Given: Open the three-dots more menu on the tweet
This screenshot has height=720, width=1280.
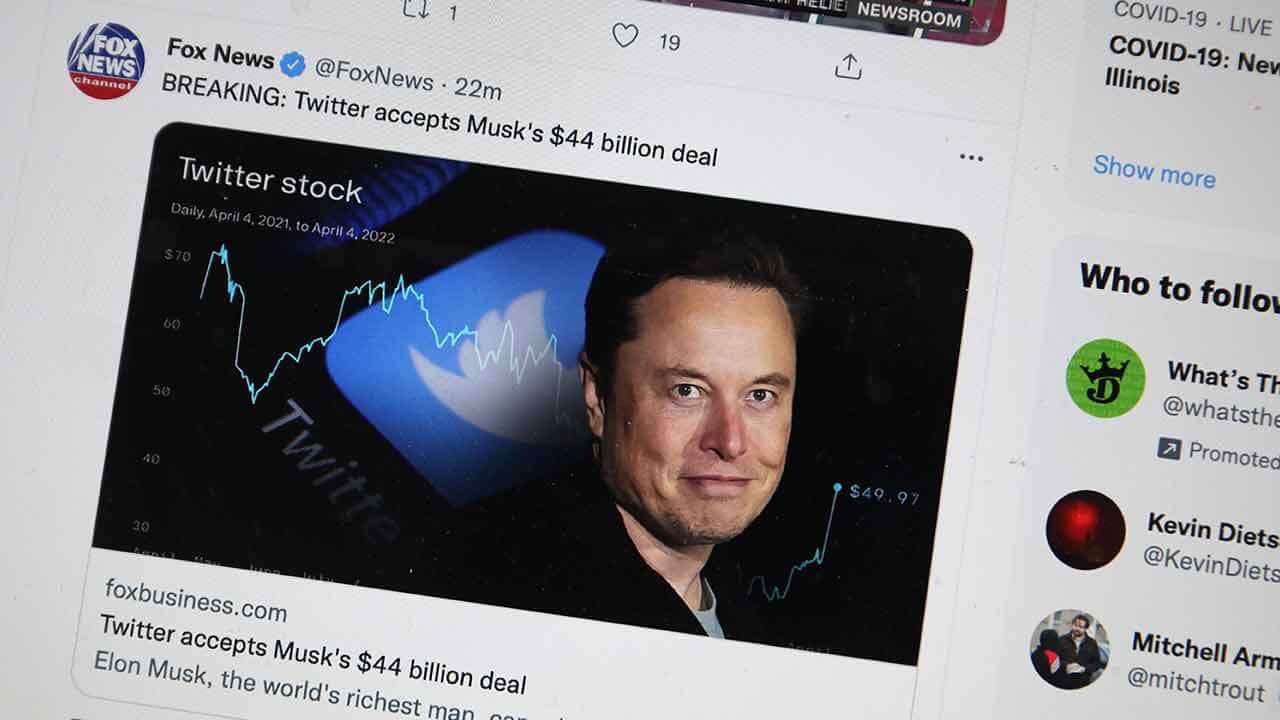Looking at the screenshot, I should (971, 157).
